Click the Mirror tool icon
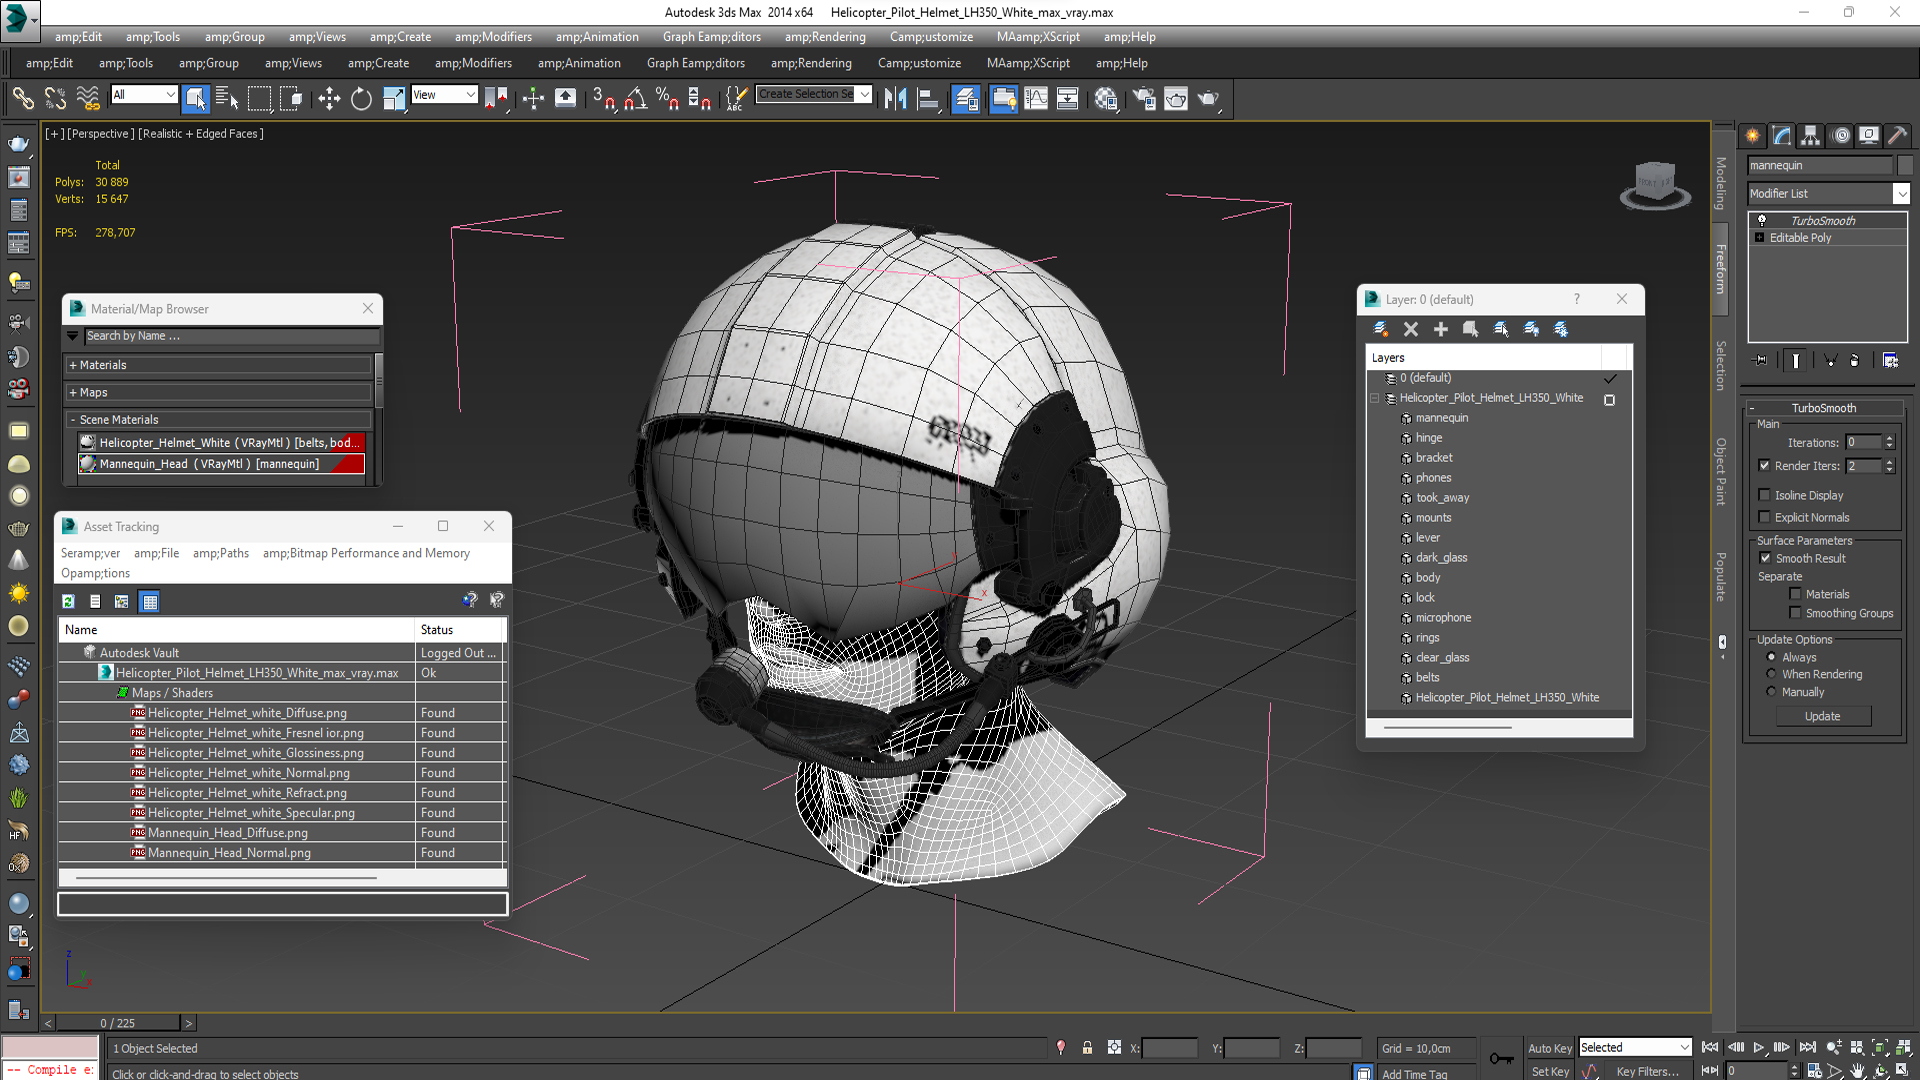This screenshot has width=1920, height=1080. click(895, 98)
